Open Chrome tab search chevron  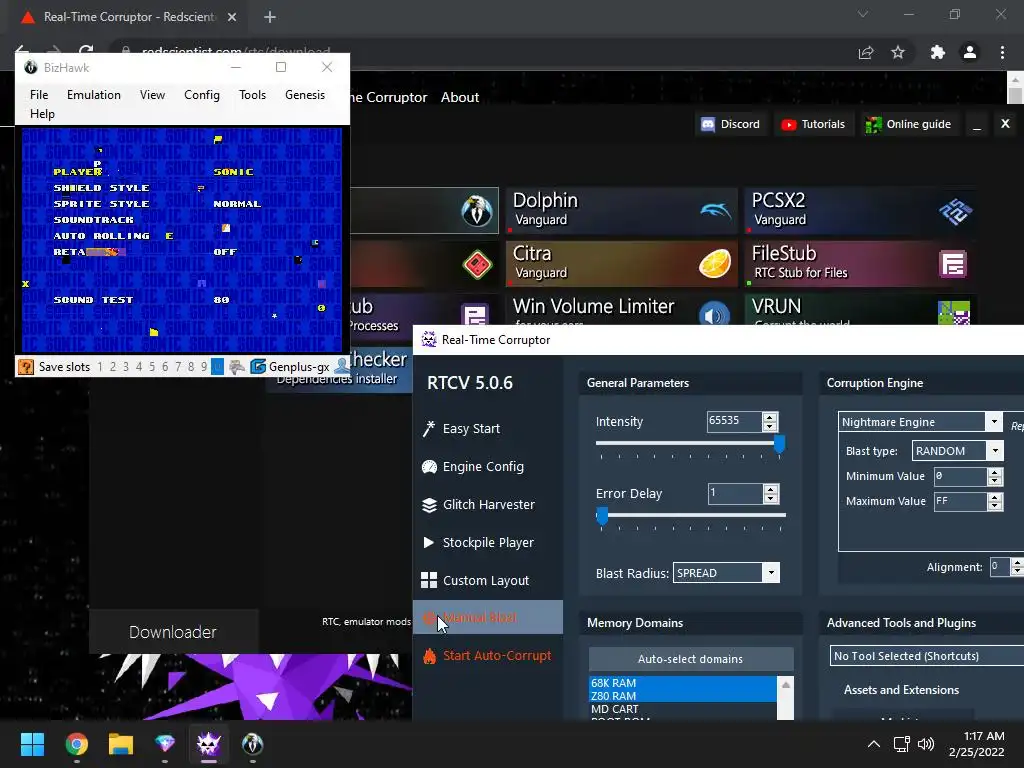[863, 14]
